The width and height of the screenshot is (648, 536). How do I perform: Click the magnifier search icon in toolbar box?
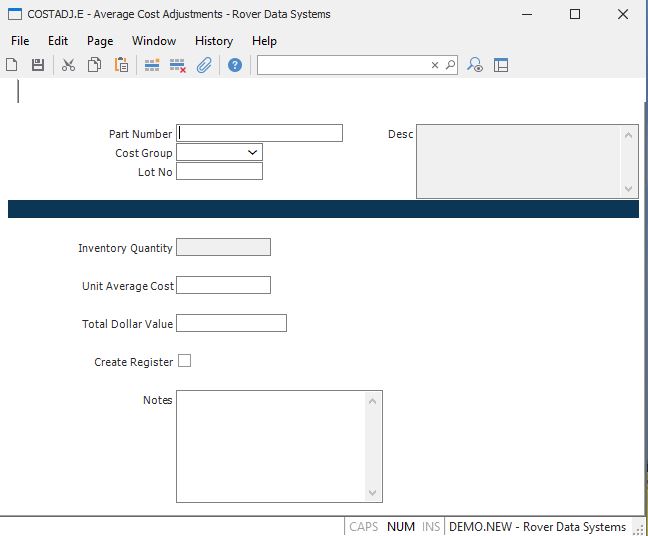coord(450,65)
